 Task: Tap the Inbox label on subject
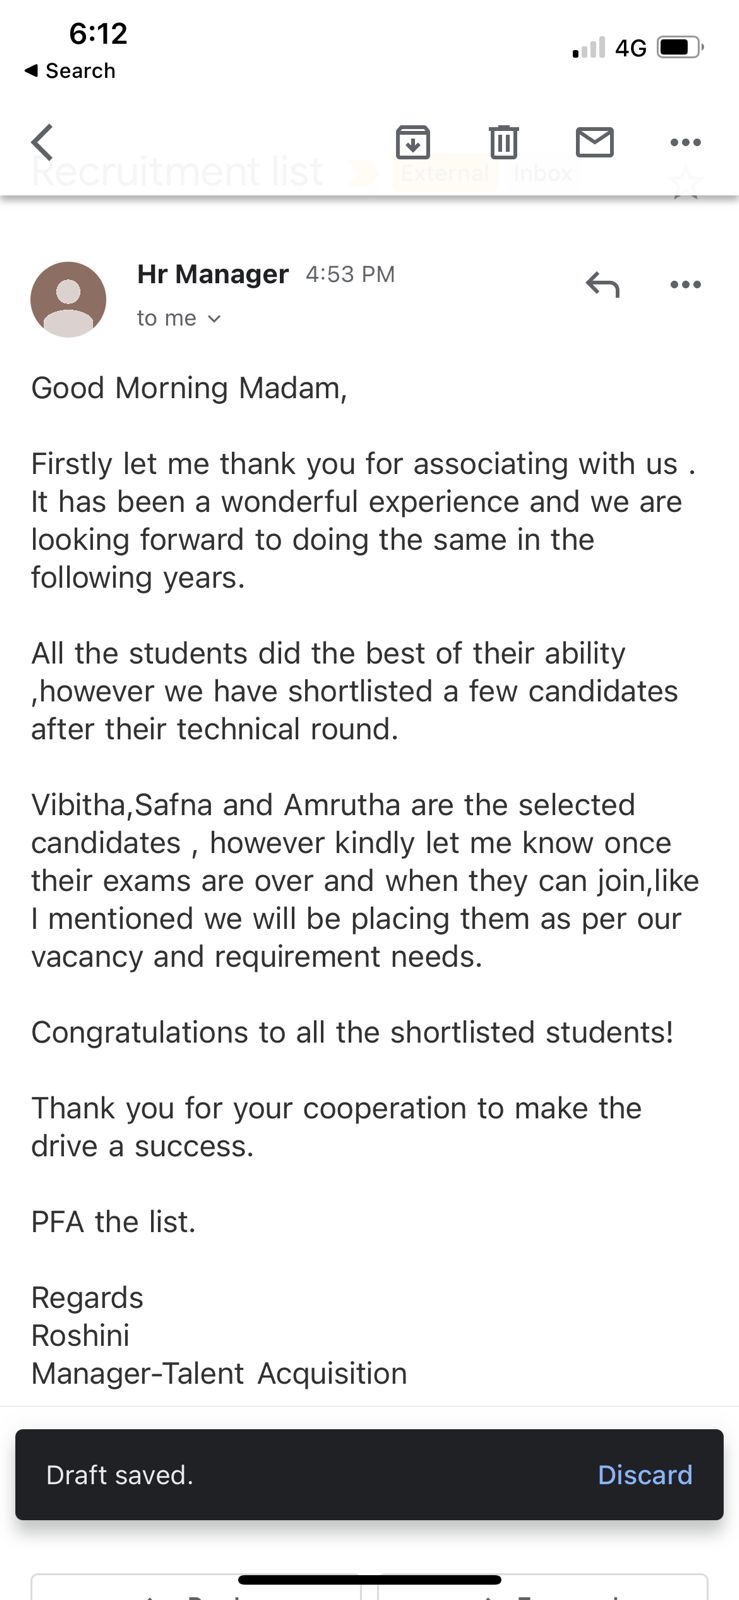[x=543, y=174]
